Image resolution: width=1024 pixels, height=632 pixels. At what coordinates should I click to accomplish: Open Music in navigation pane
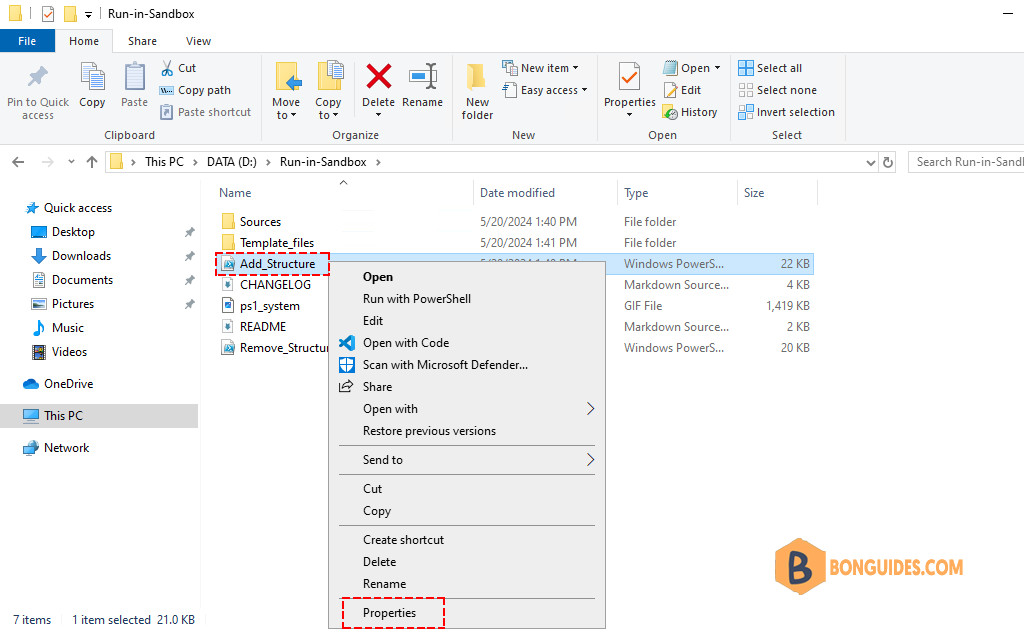pyautogui.click(x=67, y=328)
